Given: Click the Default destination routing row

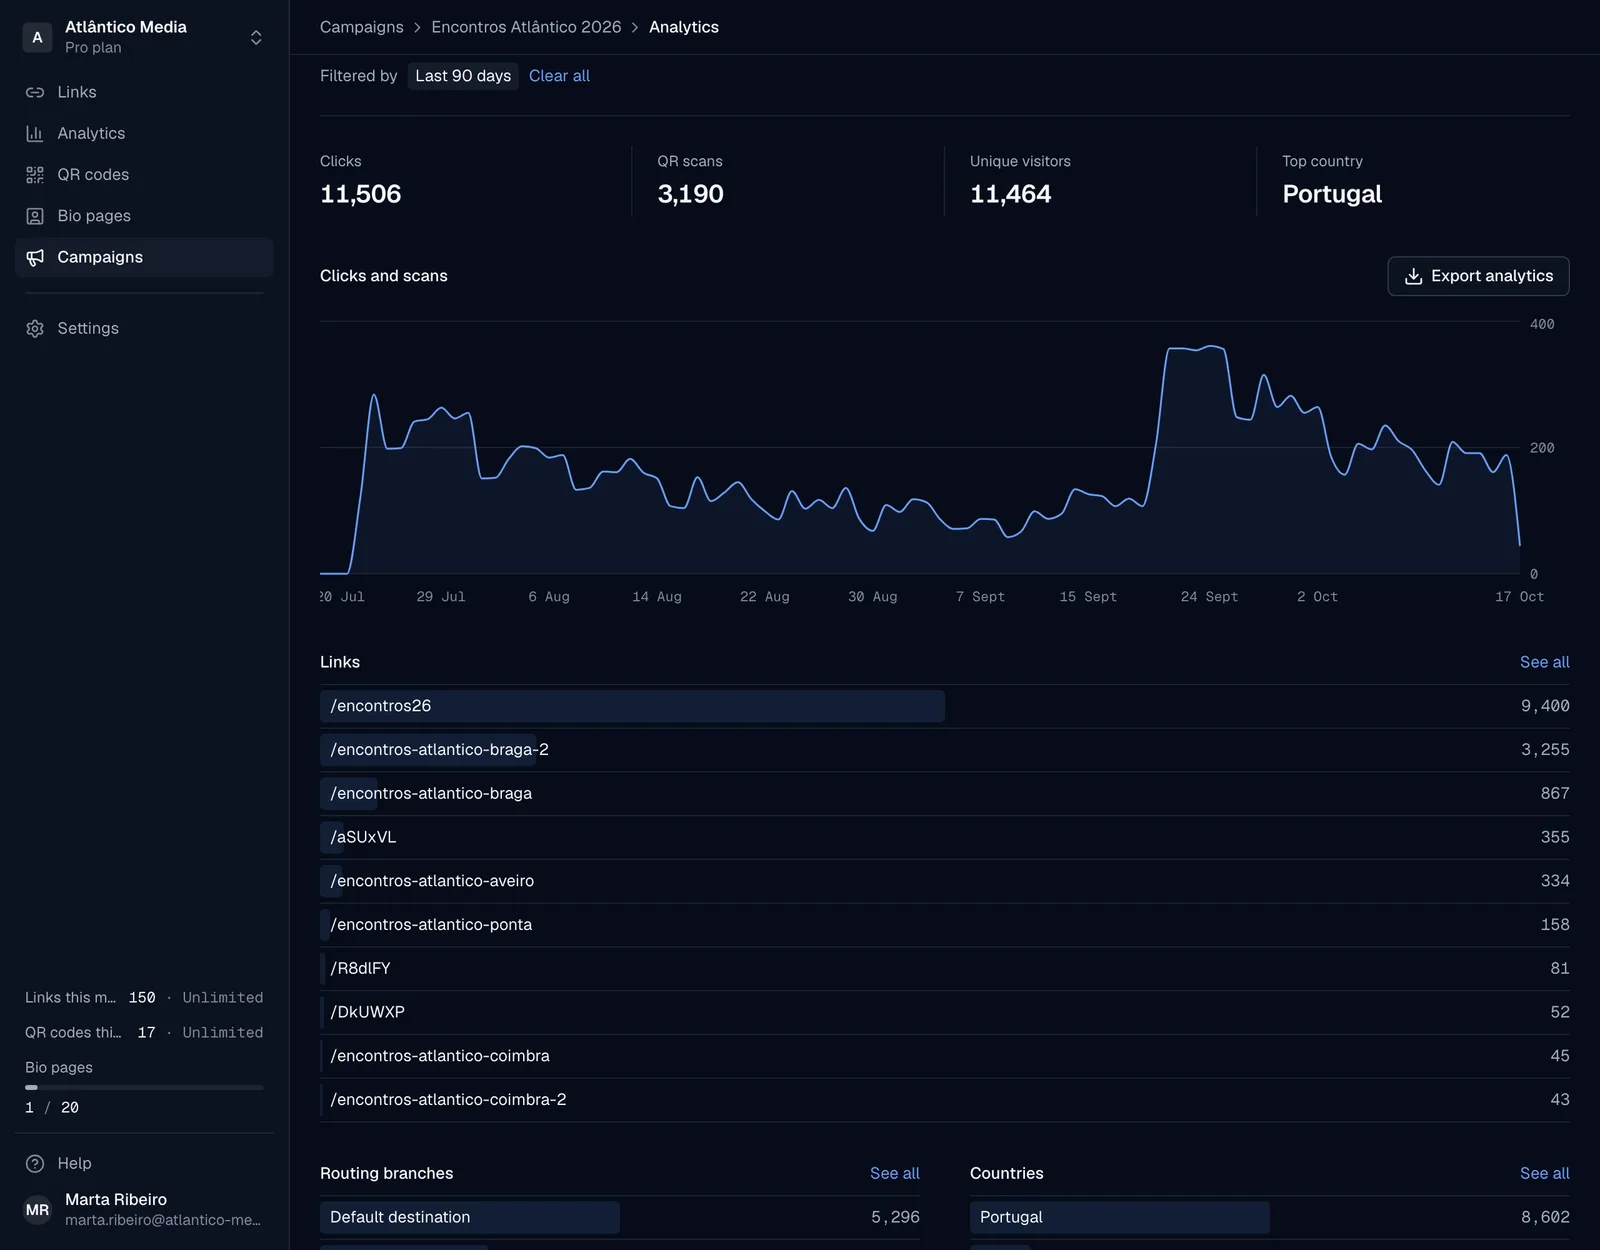Looking at the screenshot, I should [620, 1217].
